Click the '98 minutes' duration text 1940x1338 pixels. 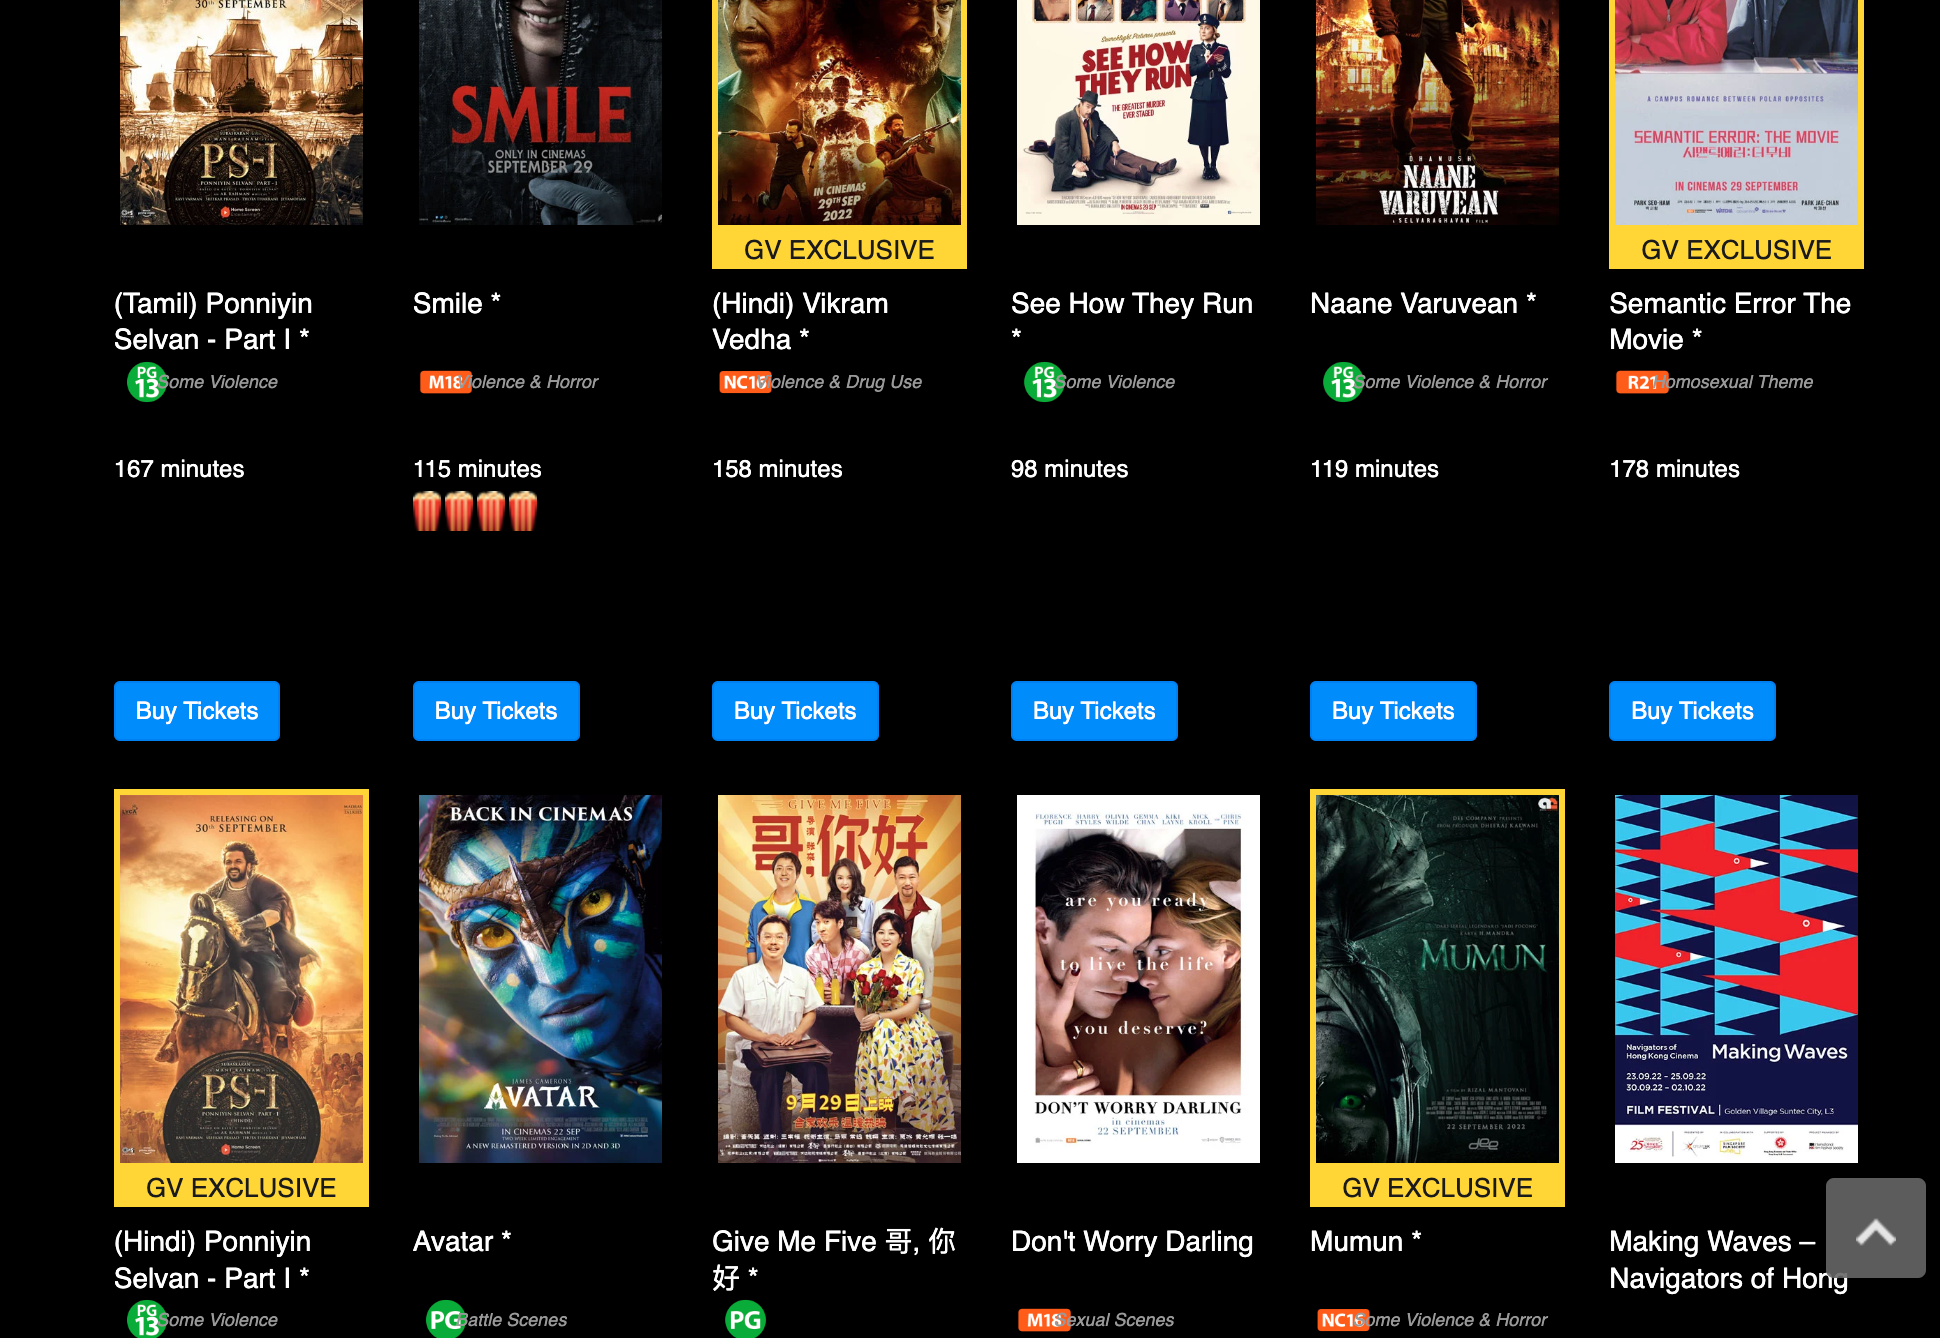tap(1069, 469)
